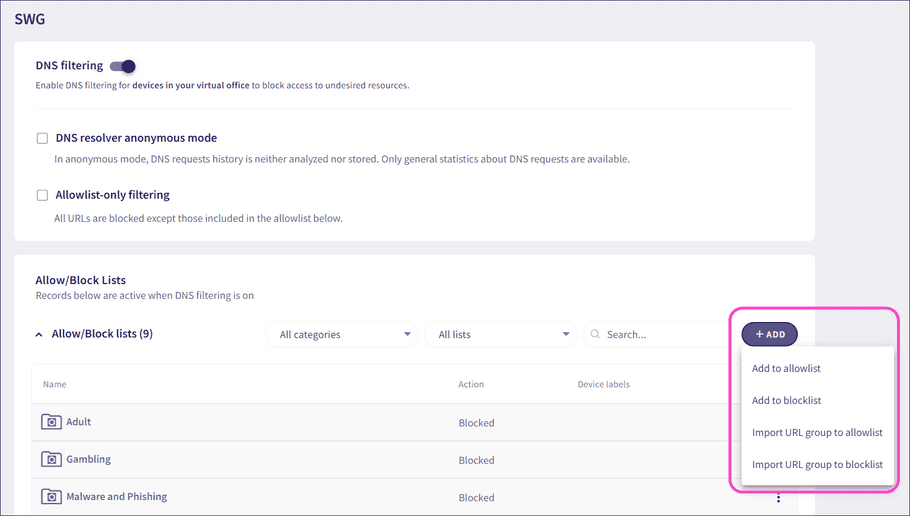
Task: Click the Blocked status in Gambling row
Action: point(476,460)
